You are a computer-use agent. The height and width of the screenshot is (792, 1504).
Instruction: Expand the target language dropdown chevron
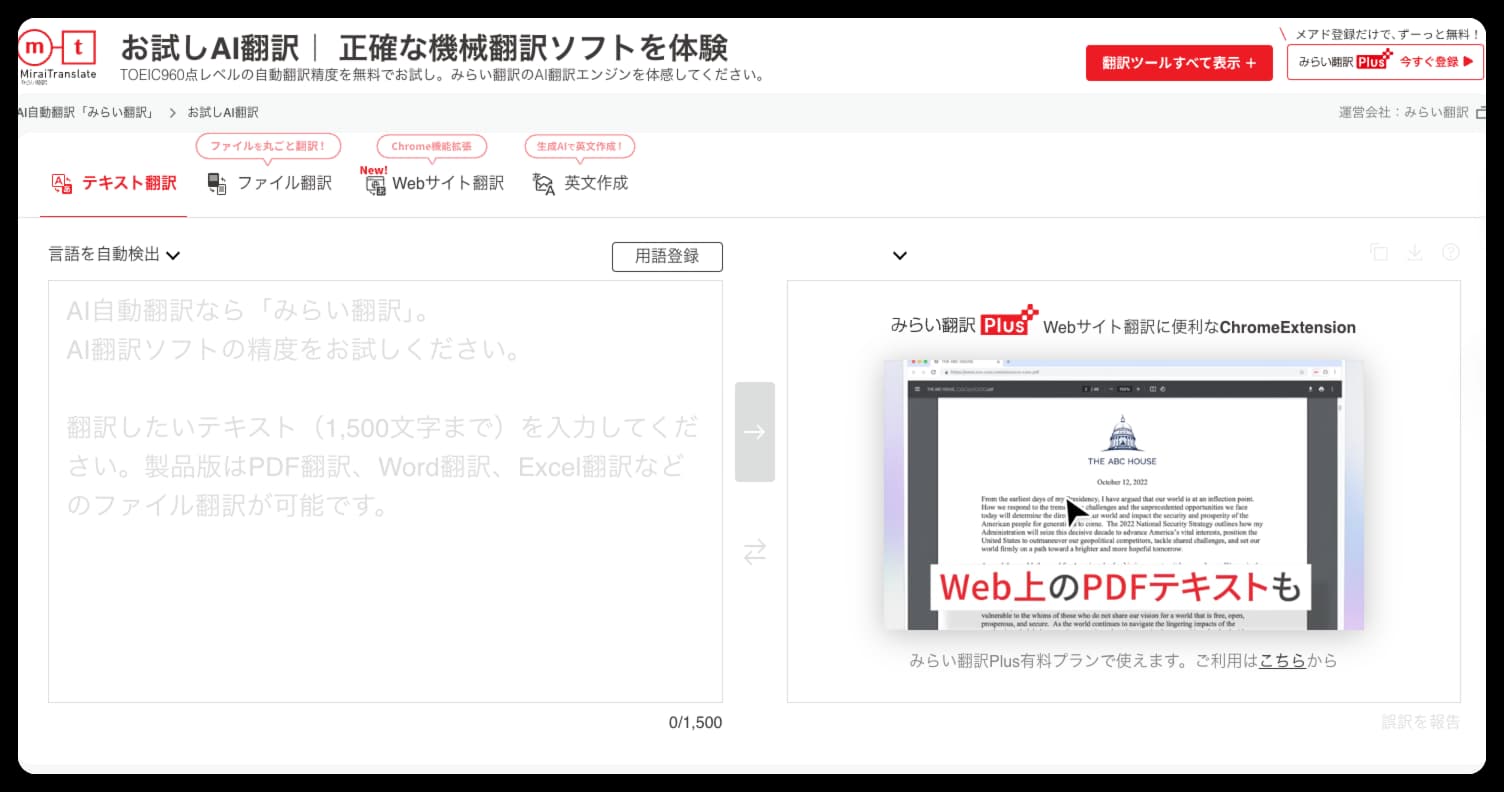[899, 256]
